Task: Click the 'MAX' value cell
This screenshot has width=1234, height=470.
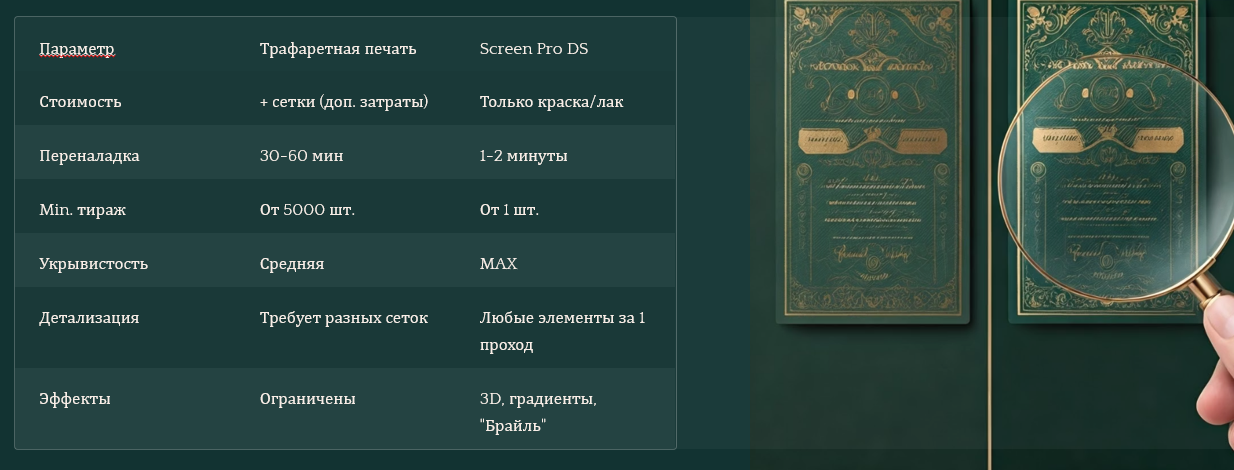Action: tap(498, 264)
